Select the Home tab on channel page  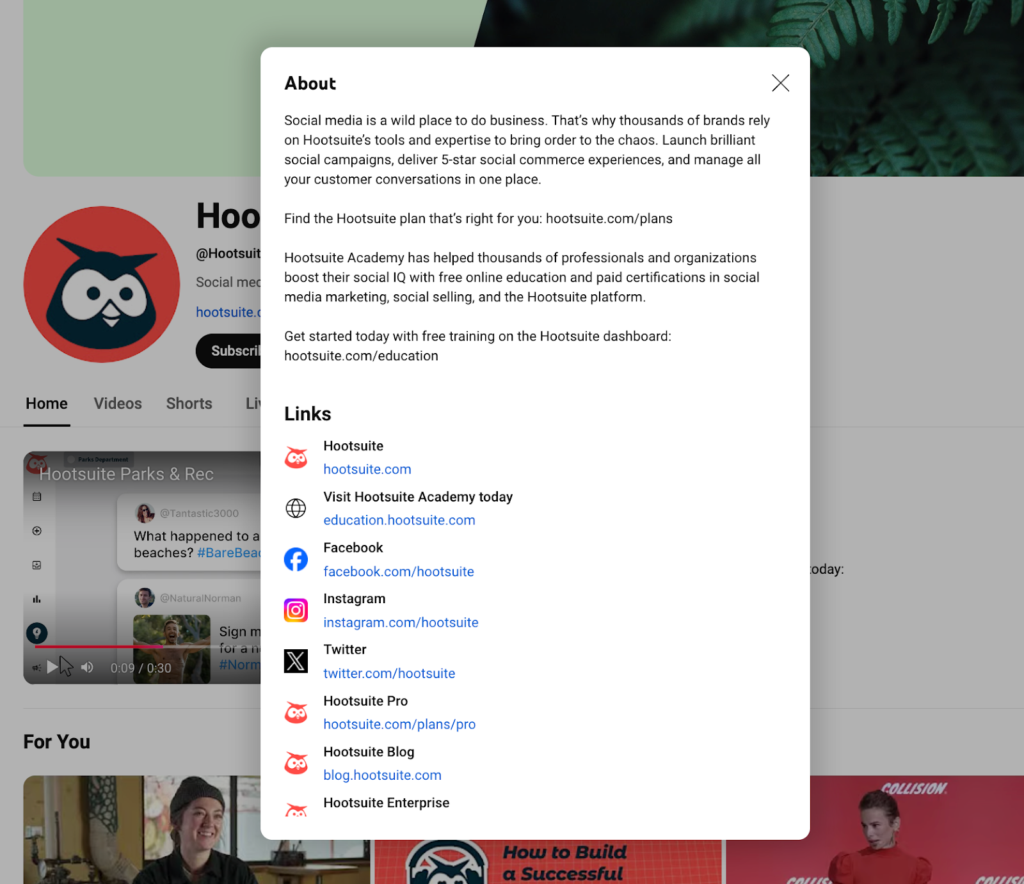46,403
